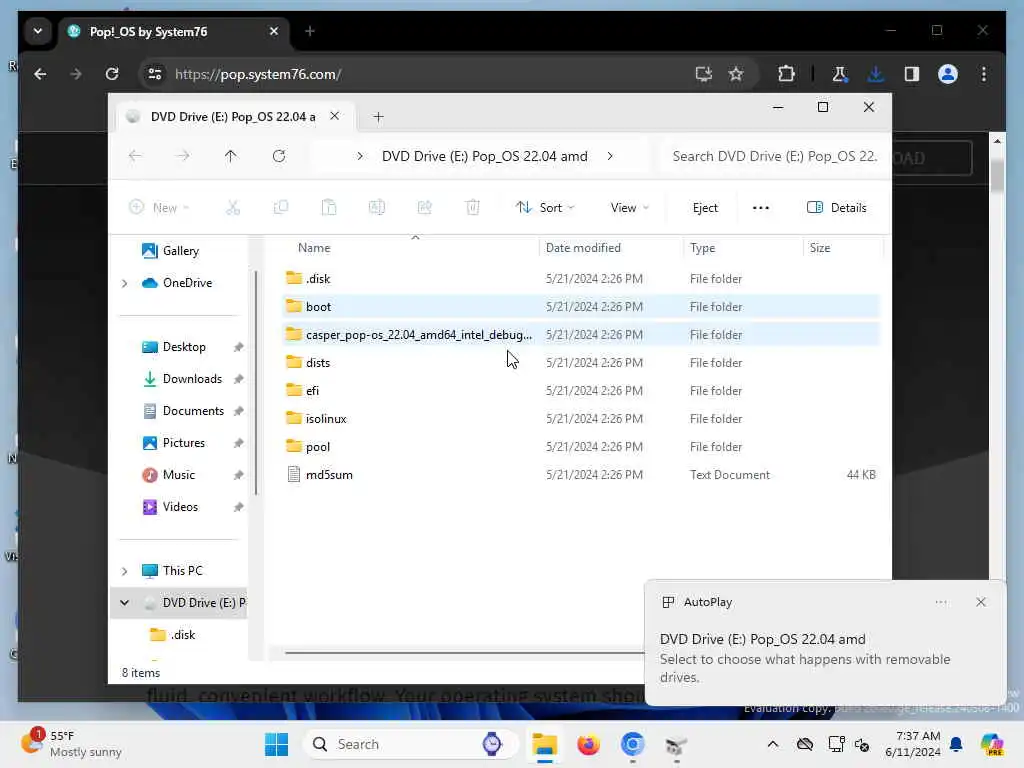
Task: Sort by Date modified column header
Action: [x=583, y=248]
